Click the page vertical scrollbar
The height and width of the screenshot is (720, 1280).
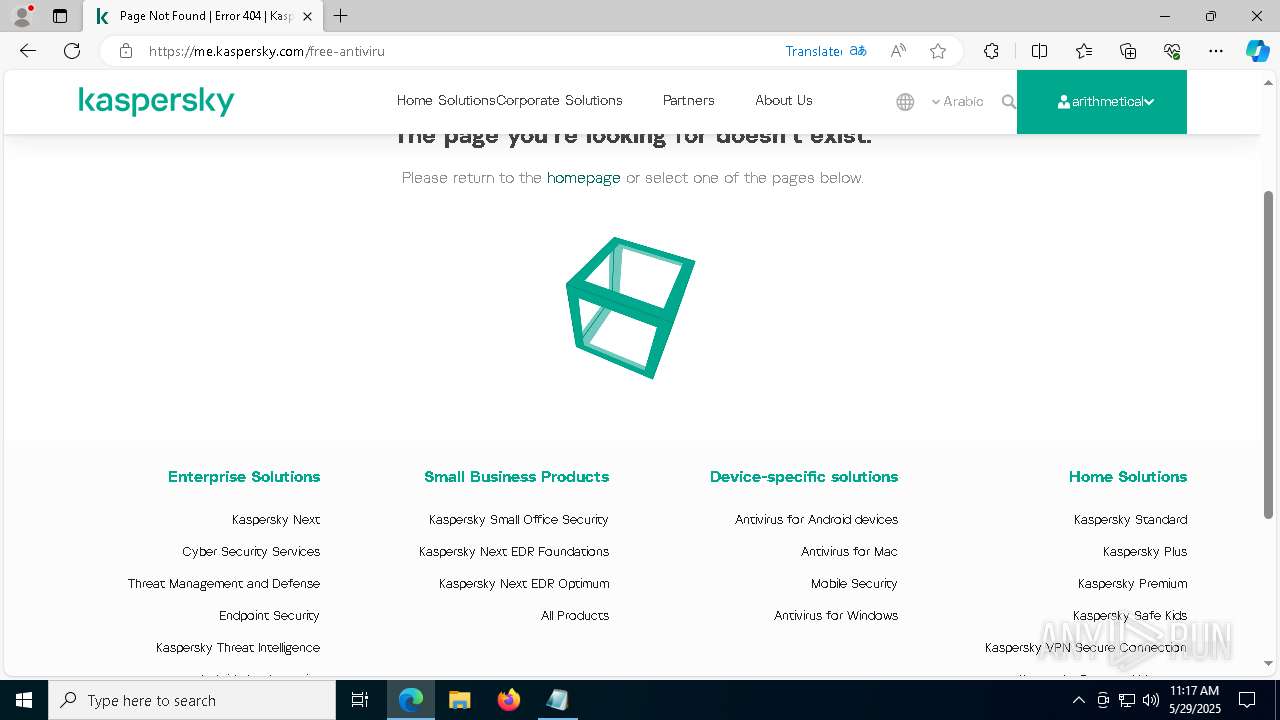click(x=1269, y=355)
